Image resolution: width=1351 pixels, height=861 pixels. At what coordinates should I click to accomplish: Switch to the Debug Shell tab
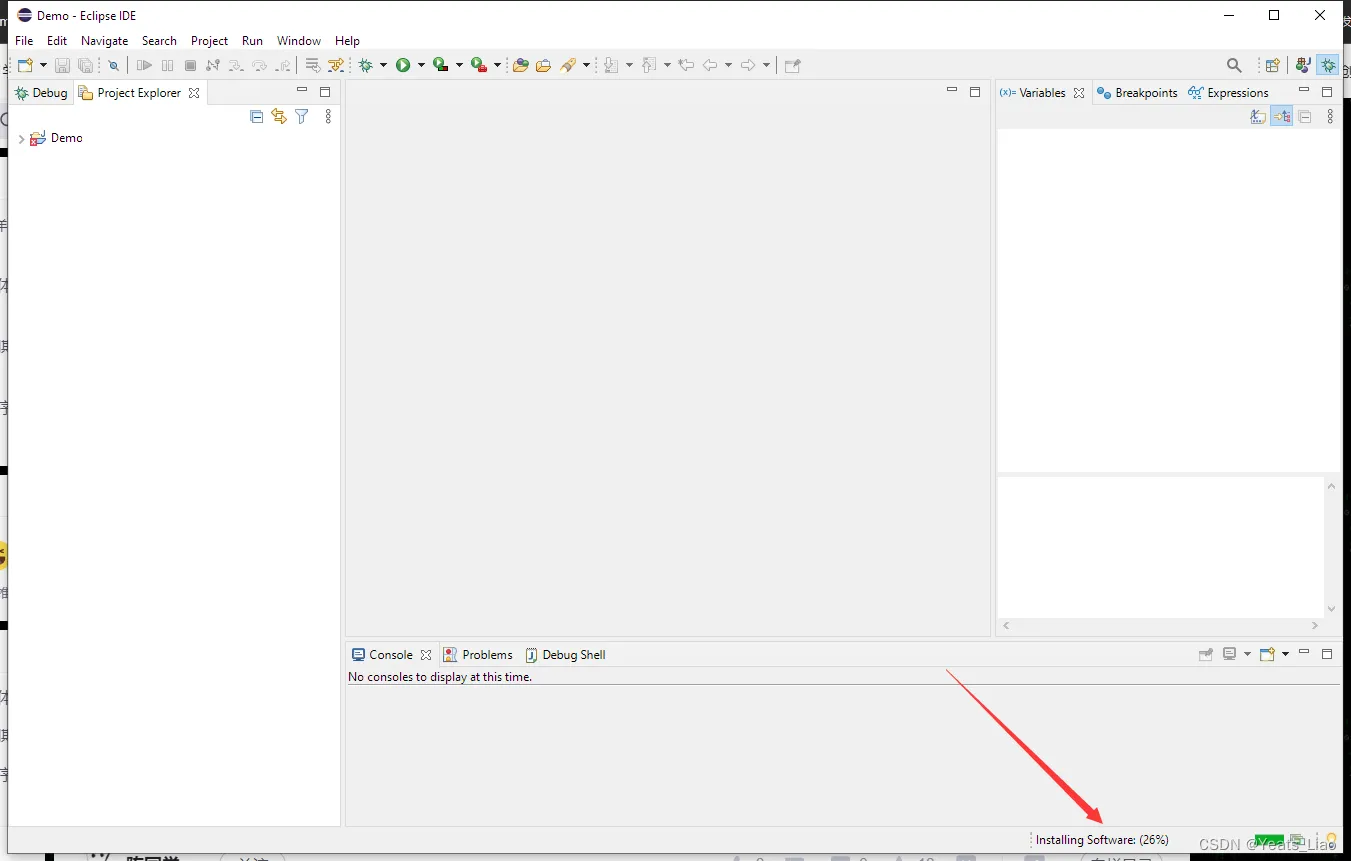[574, 654]
